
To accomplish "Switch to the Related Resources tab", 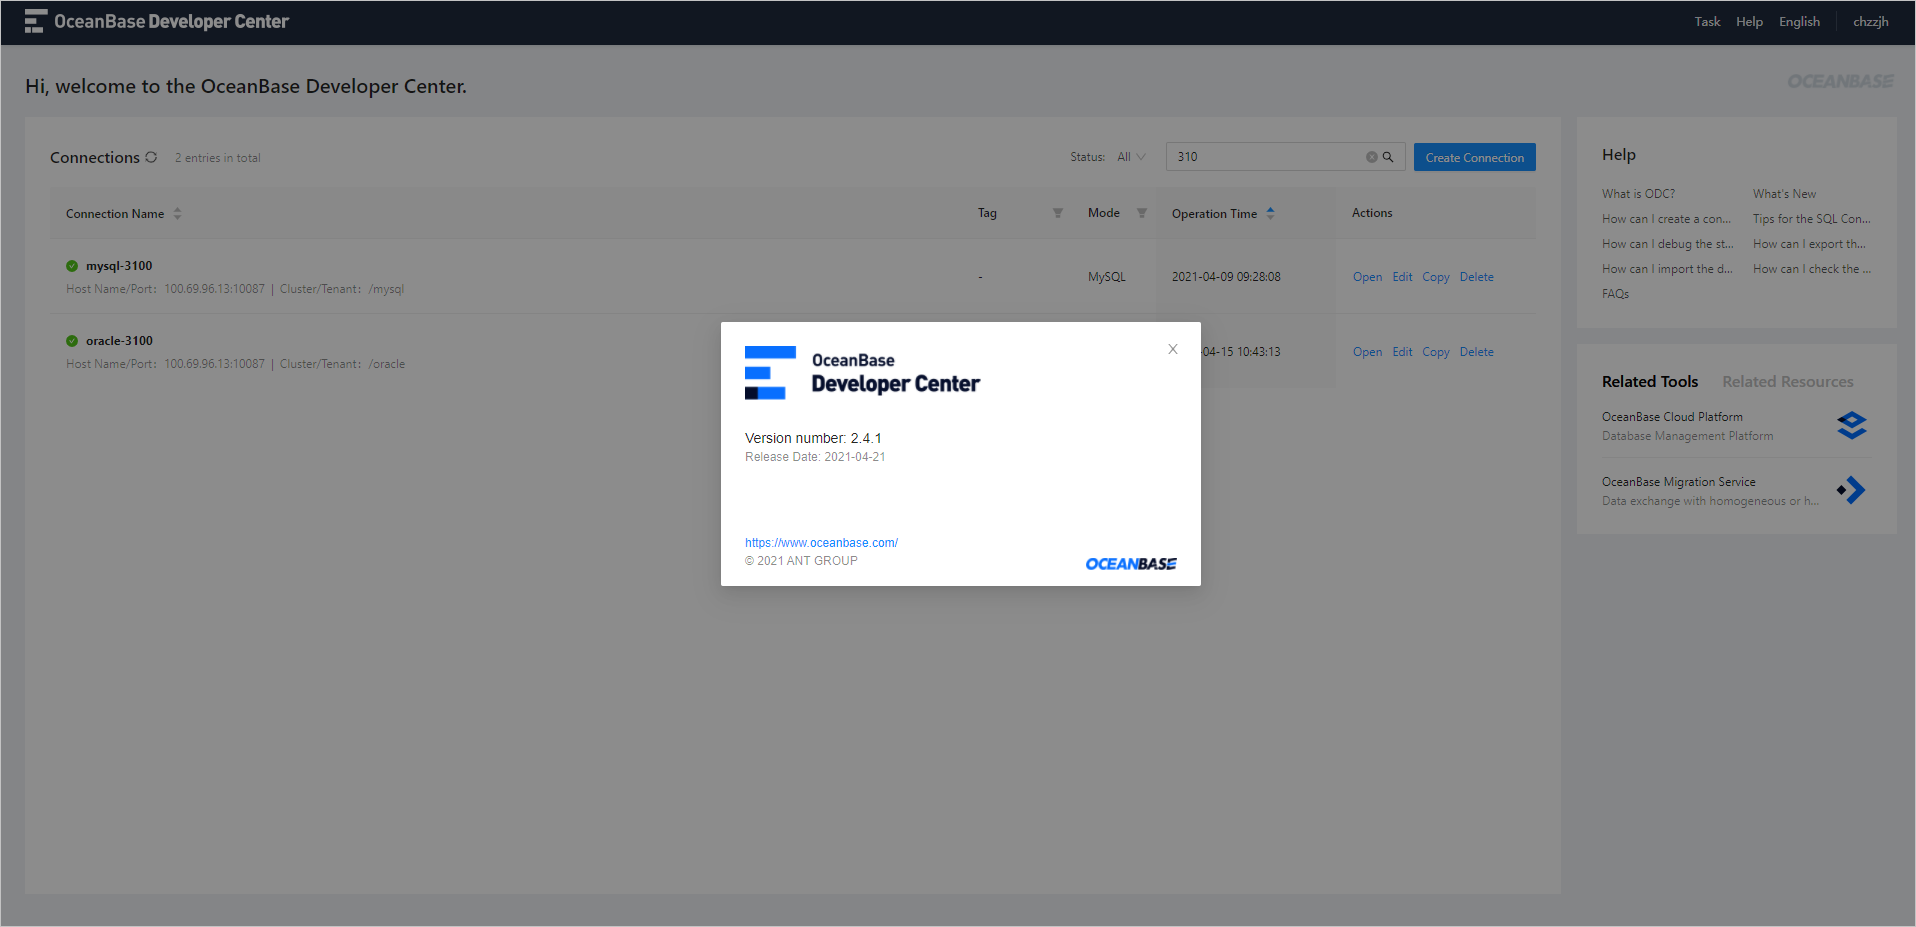I will click(x=1787, y=382).
